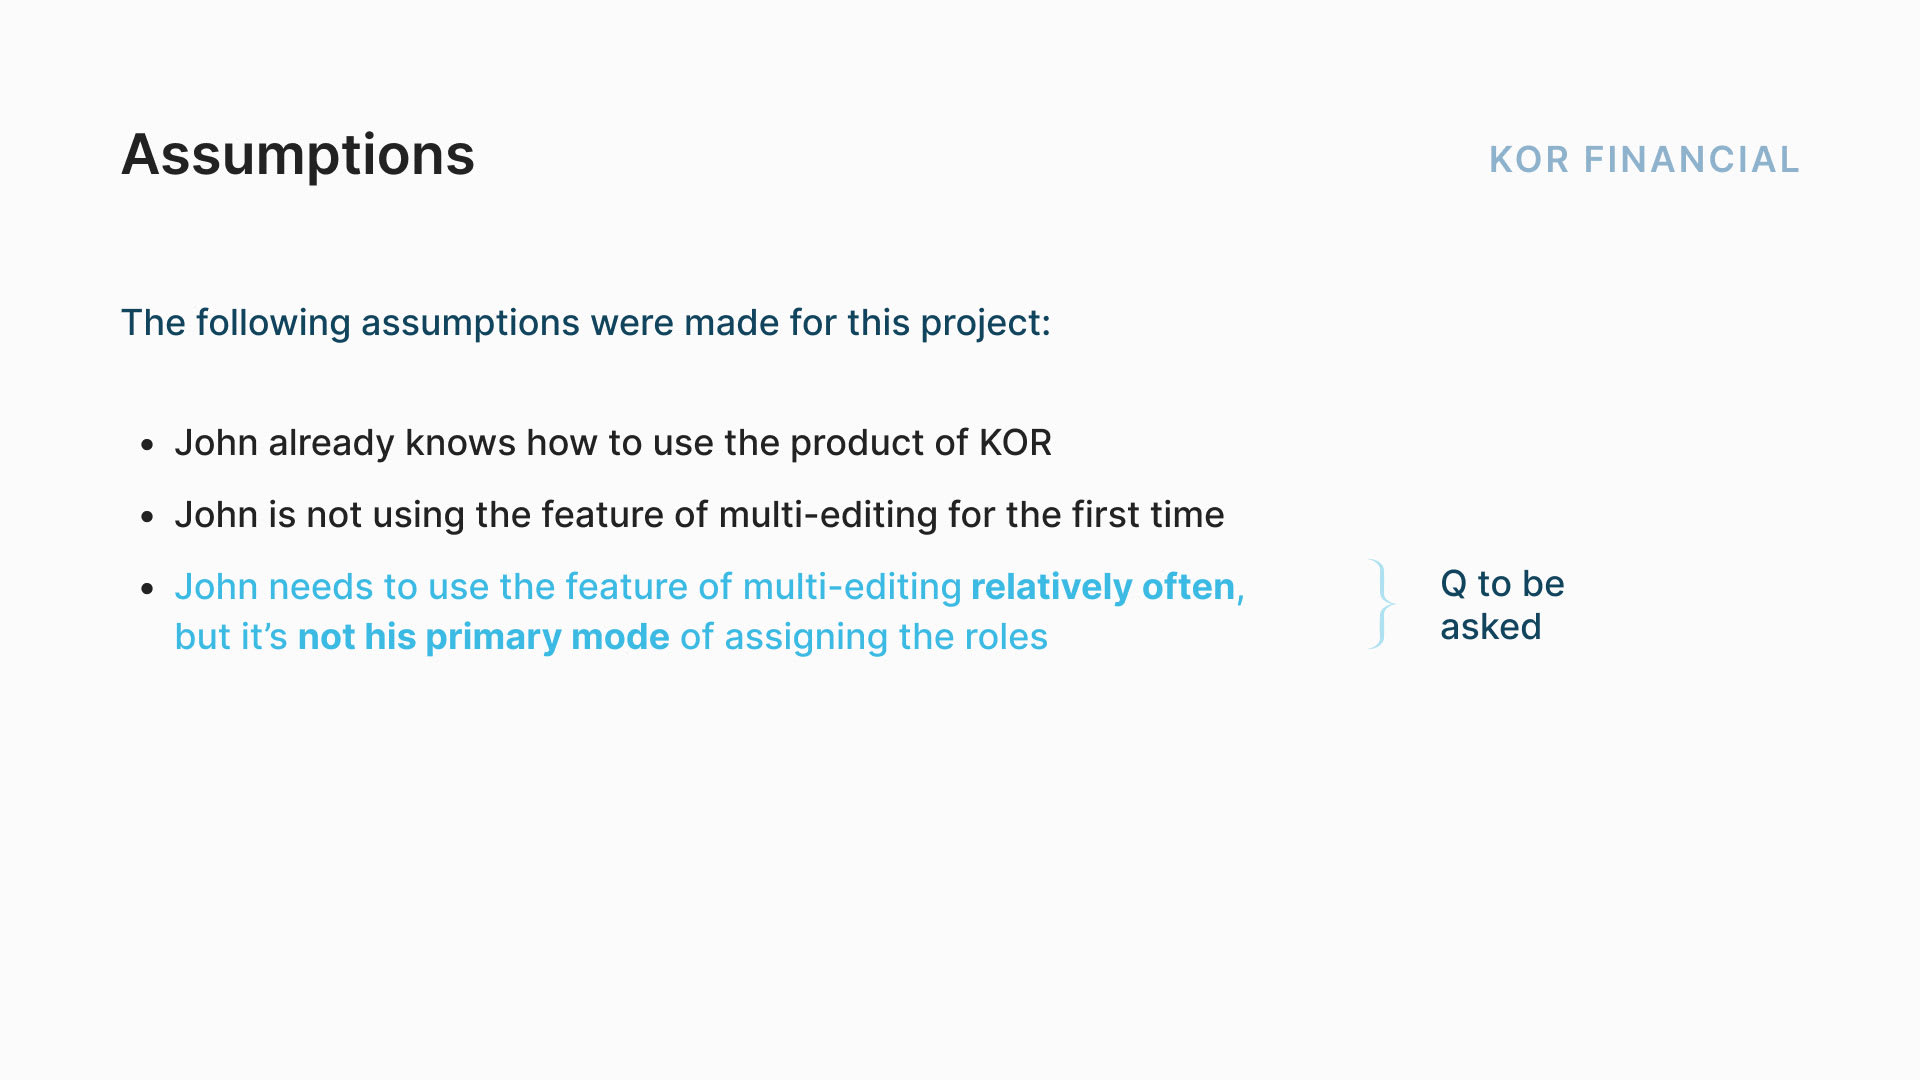Click the bold 'not his primary mode' phrase
1920x1080 pixels.
pos(484,637)
